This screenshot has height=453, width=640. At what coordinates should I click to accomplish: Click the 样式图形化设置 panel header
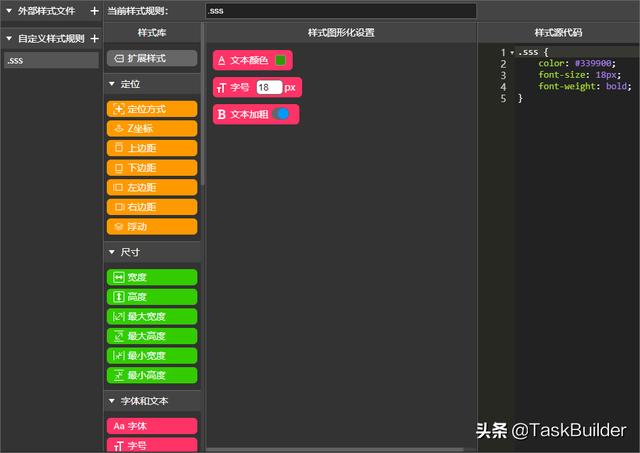click(x=341, y=33)
